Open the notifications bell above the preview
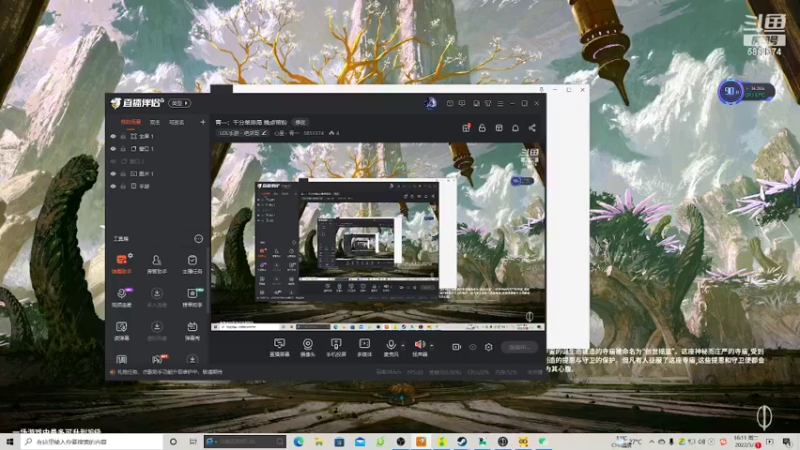This screenshot has height=450, width=800. [x=515, y=128]
